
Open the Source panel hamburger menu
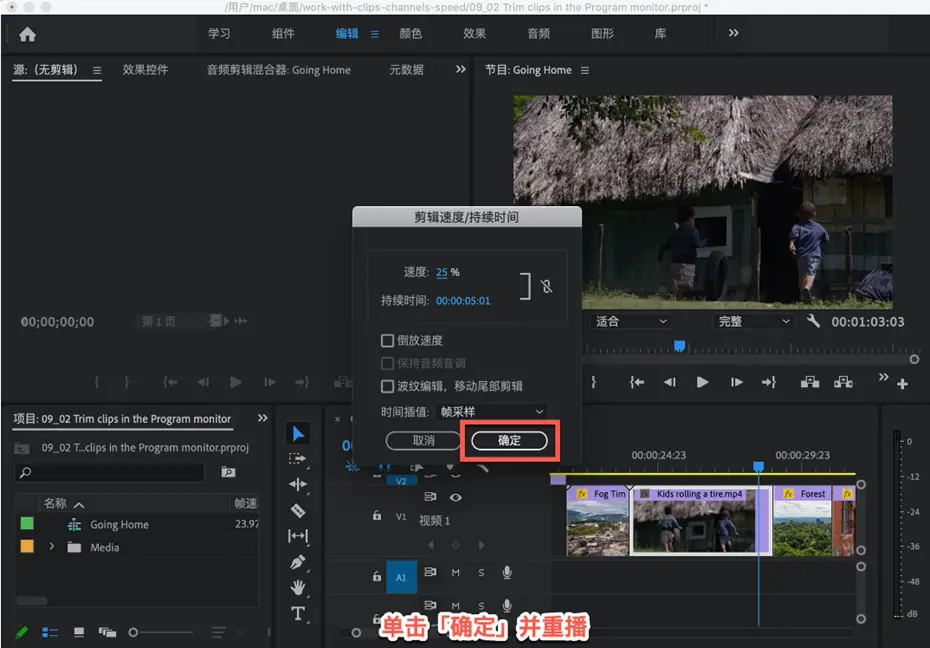click(x=97, y=70)
